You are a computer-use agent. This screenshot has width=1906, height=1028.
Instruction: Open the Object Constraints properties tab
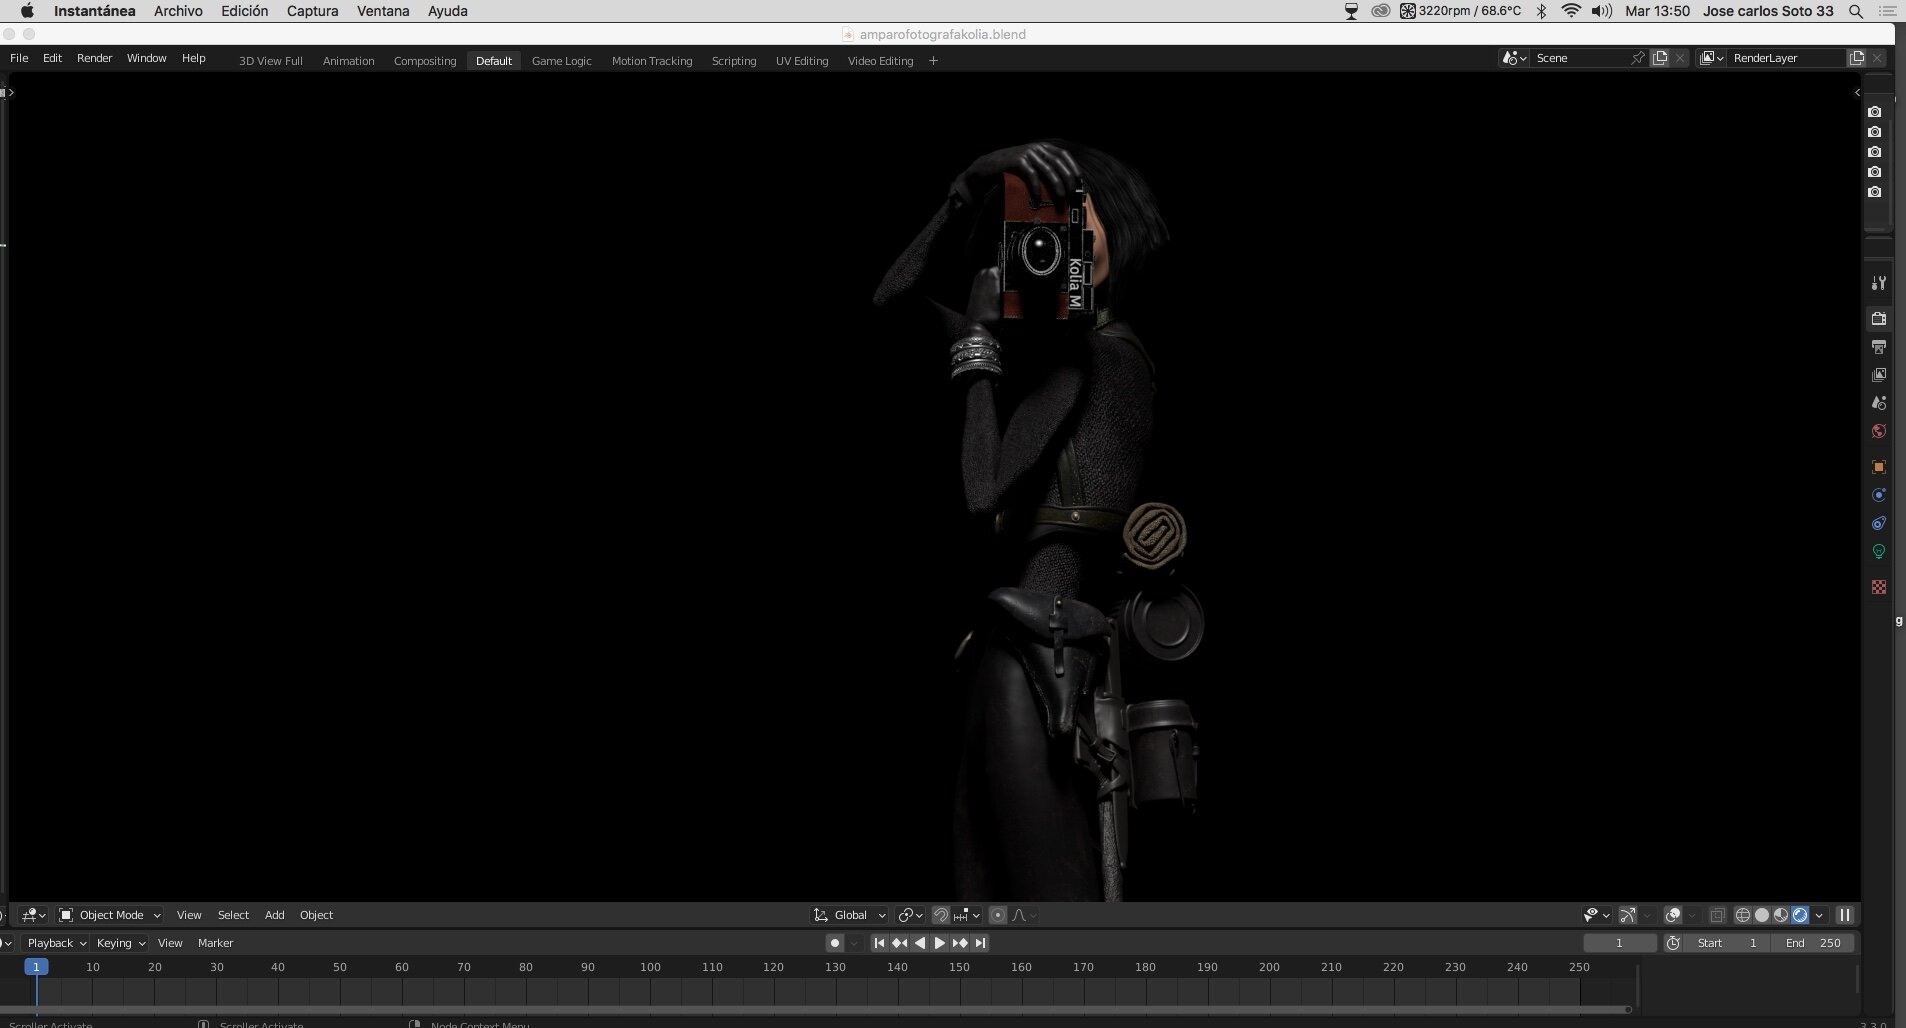tap(1878, 523)
